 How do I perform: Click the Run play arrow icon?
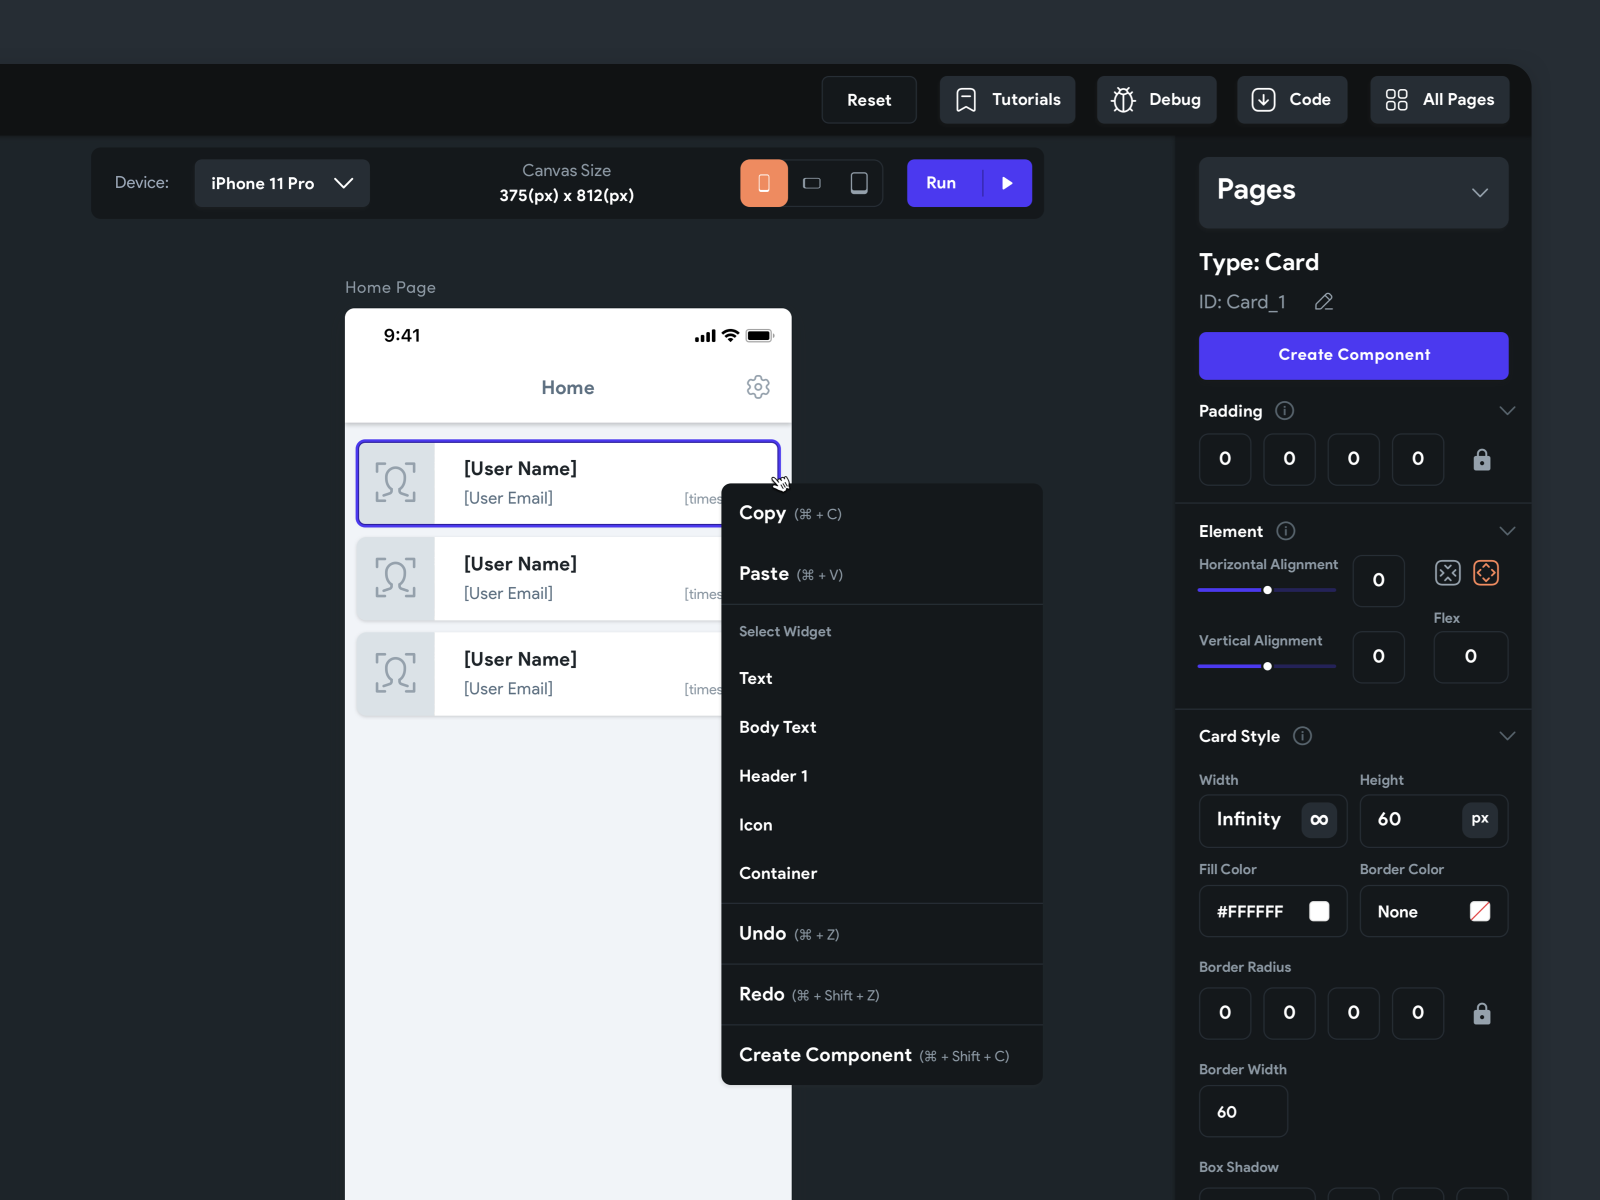coord(1007,183)
